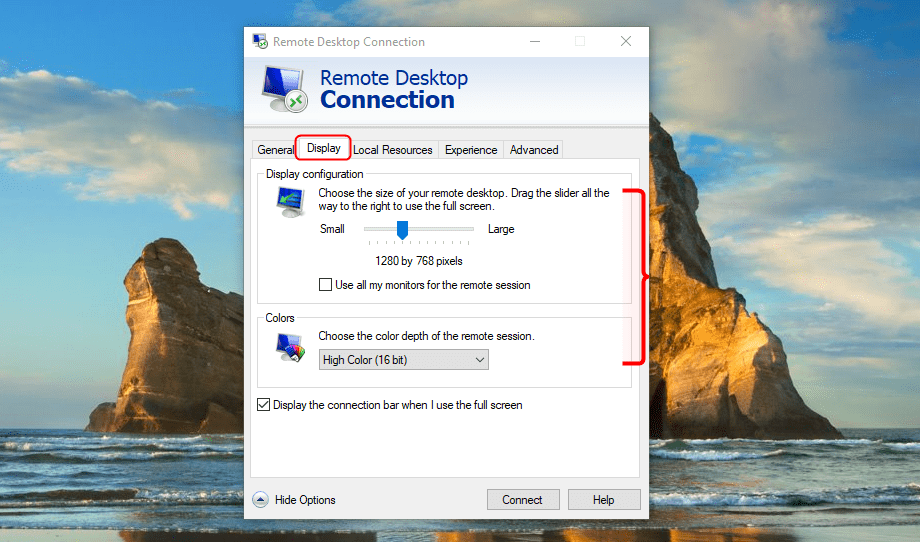Click the Display configuration group label
The height and width of the screenshot is (542, 920).
(314, 174)
